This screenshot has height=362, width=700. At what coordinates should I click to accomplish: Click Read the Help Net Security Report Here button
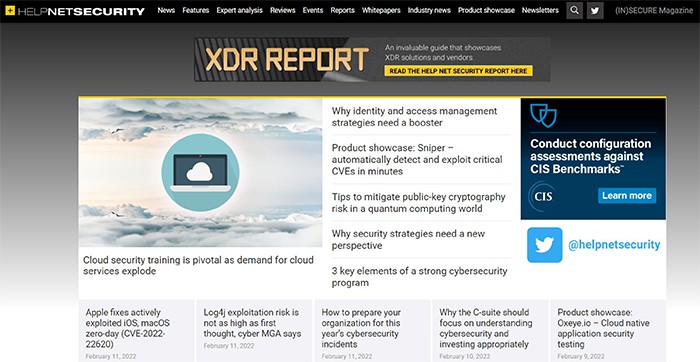point(458,71)
